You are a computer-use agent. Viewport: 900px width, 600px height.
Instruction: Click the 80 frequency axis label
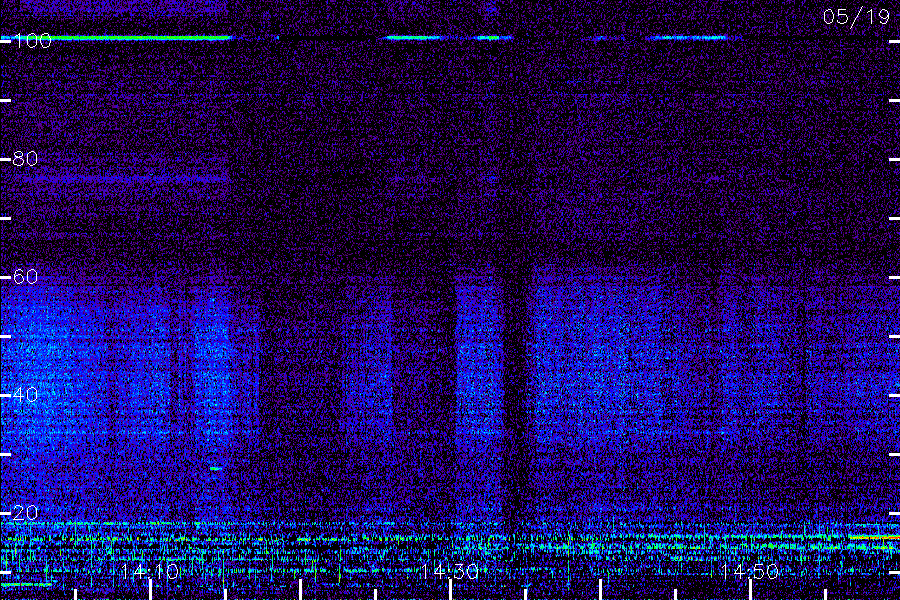(25, 159)
